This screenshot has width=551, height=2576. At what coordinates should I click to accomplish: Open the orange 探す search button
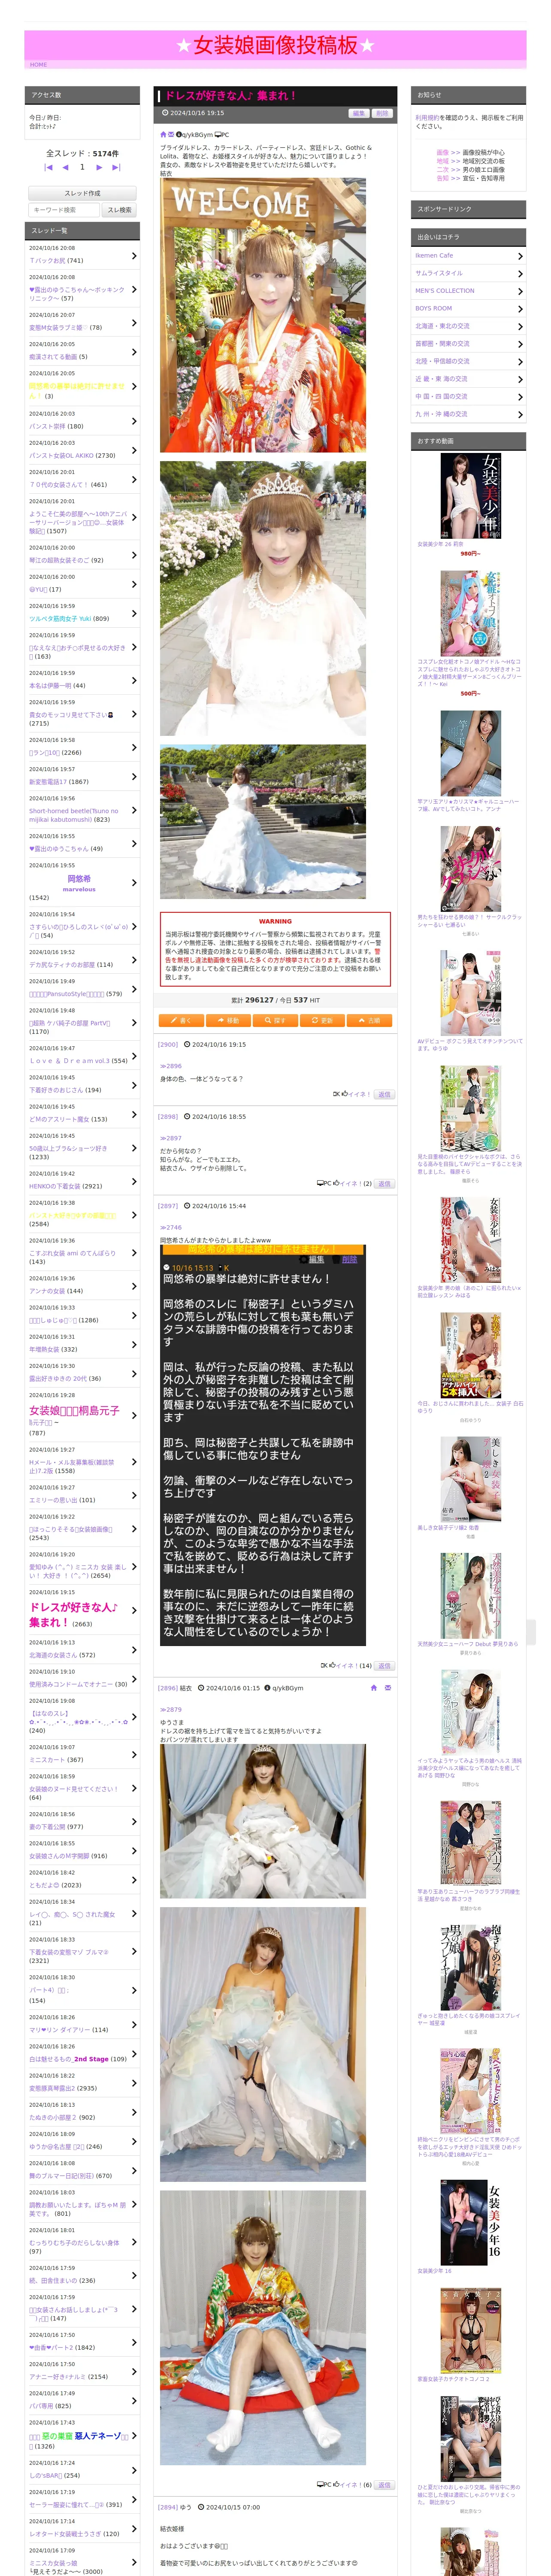pos(275,1020)
